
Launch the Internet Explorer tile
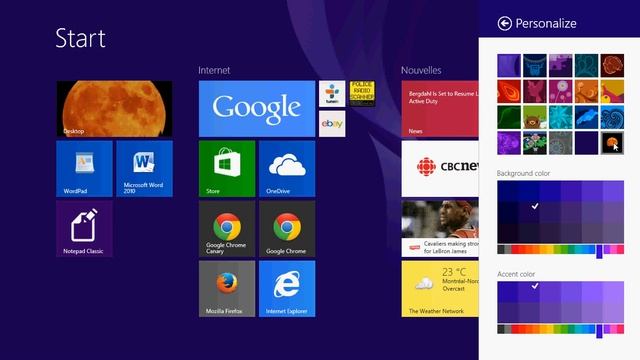[x=287, y=289]
